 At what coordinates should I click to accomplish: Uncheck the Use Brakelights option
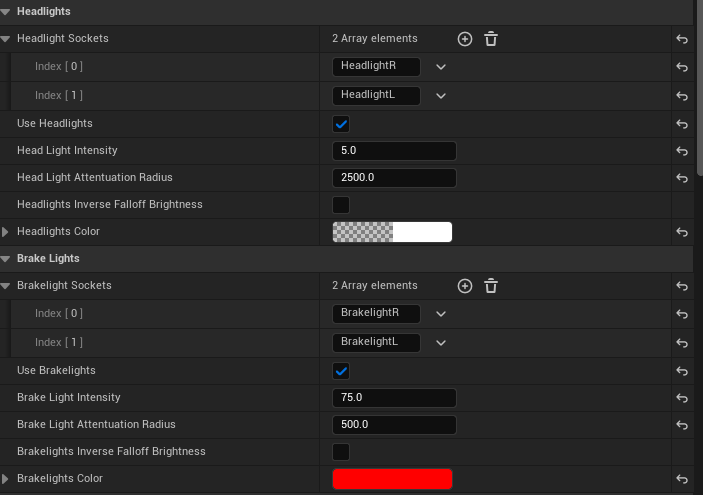pyautogui.click(x=341, y=371)
